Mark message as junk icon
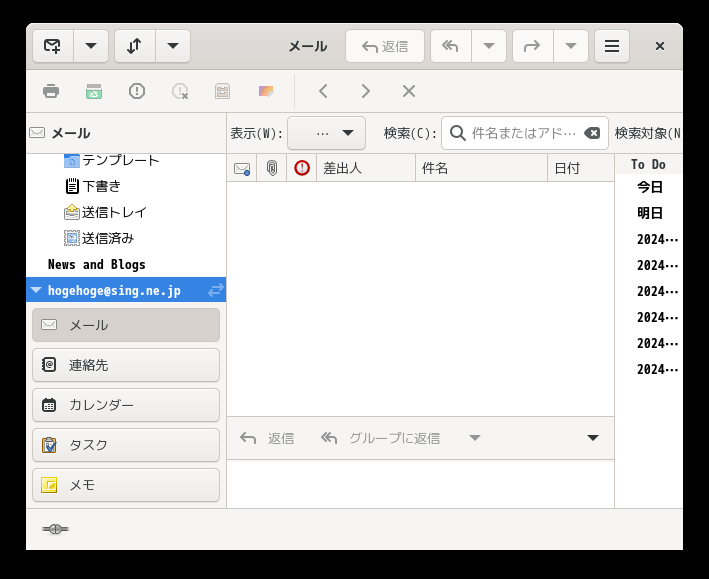The width and height of the screenshot is (709, 579). (x=137, y=91)
